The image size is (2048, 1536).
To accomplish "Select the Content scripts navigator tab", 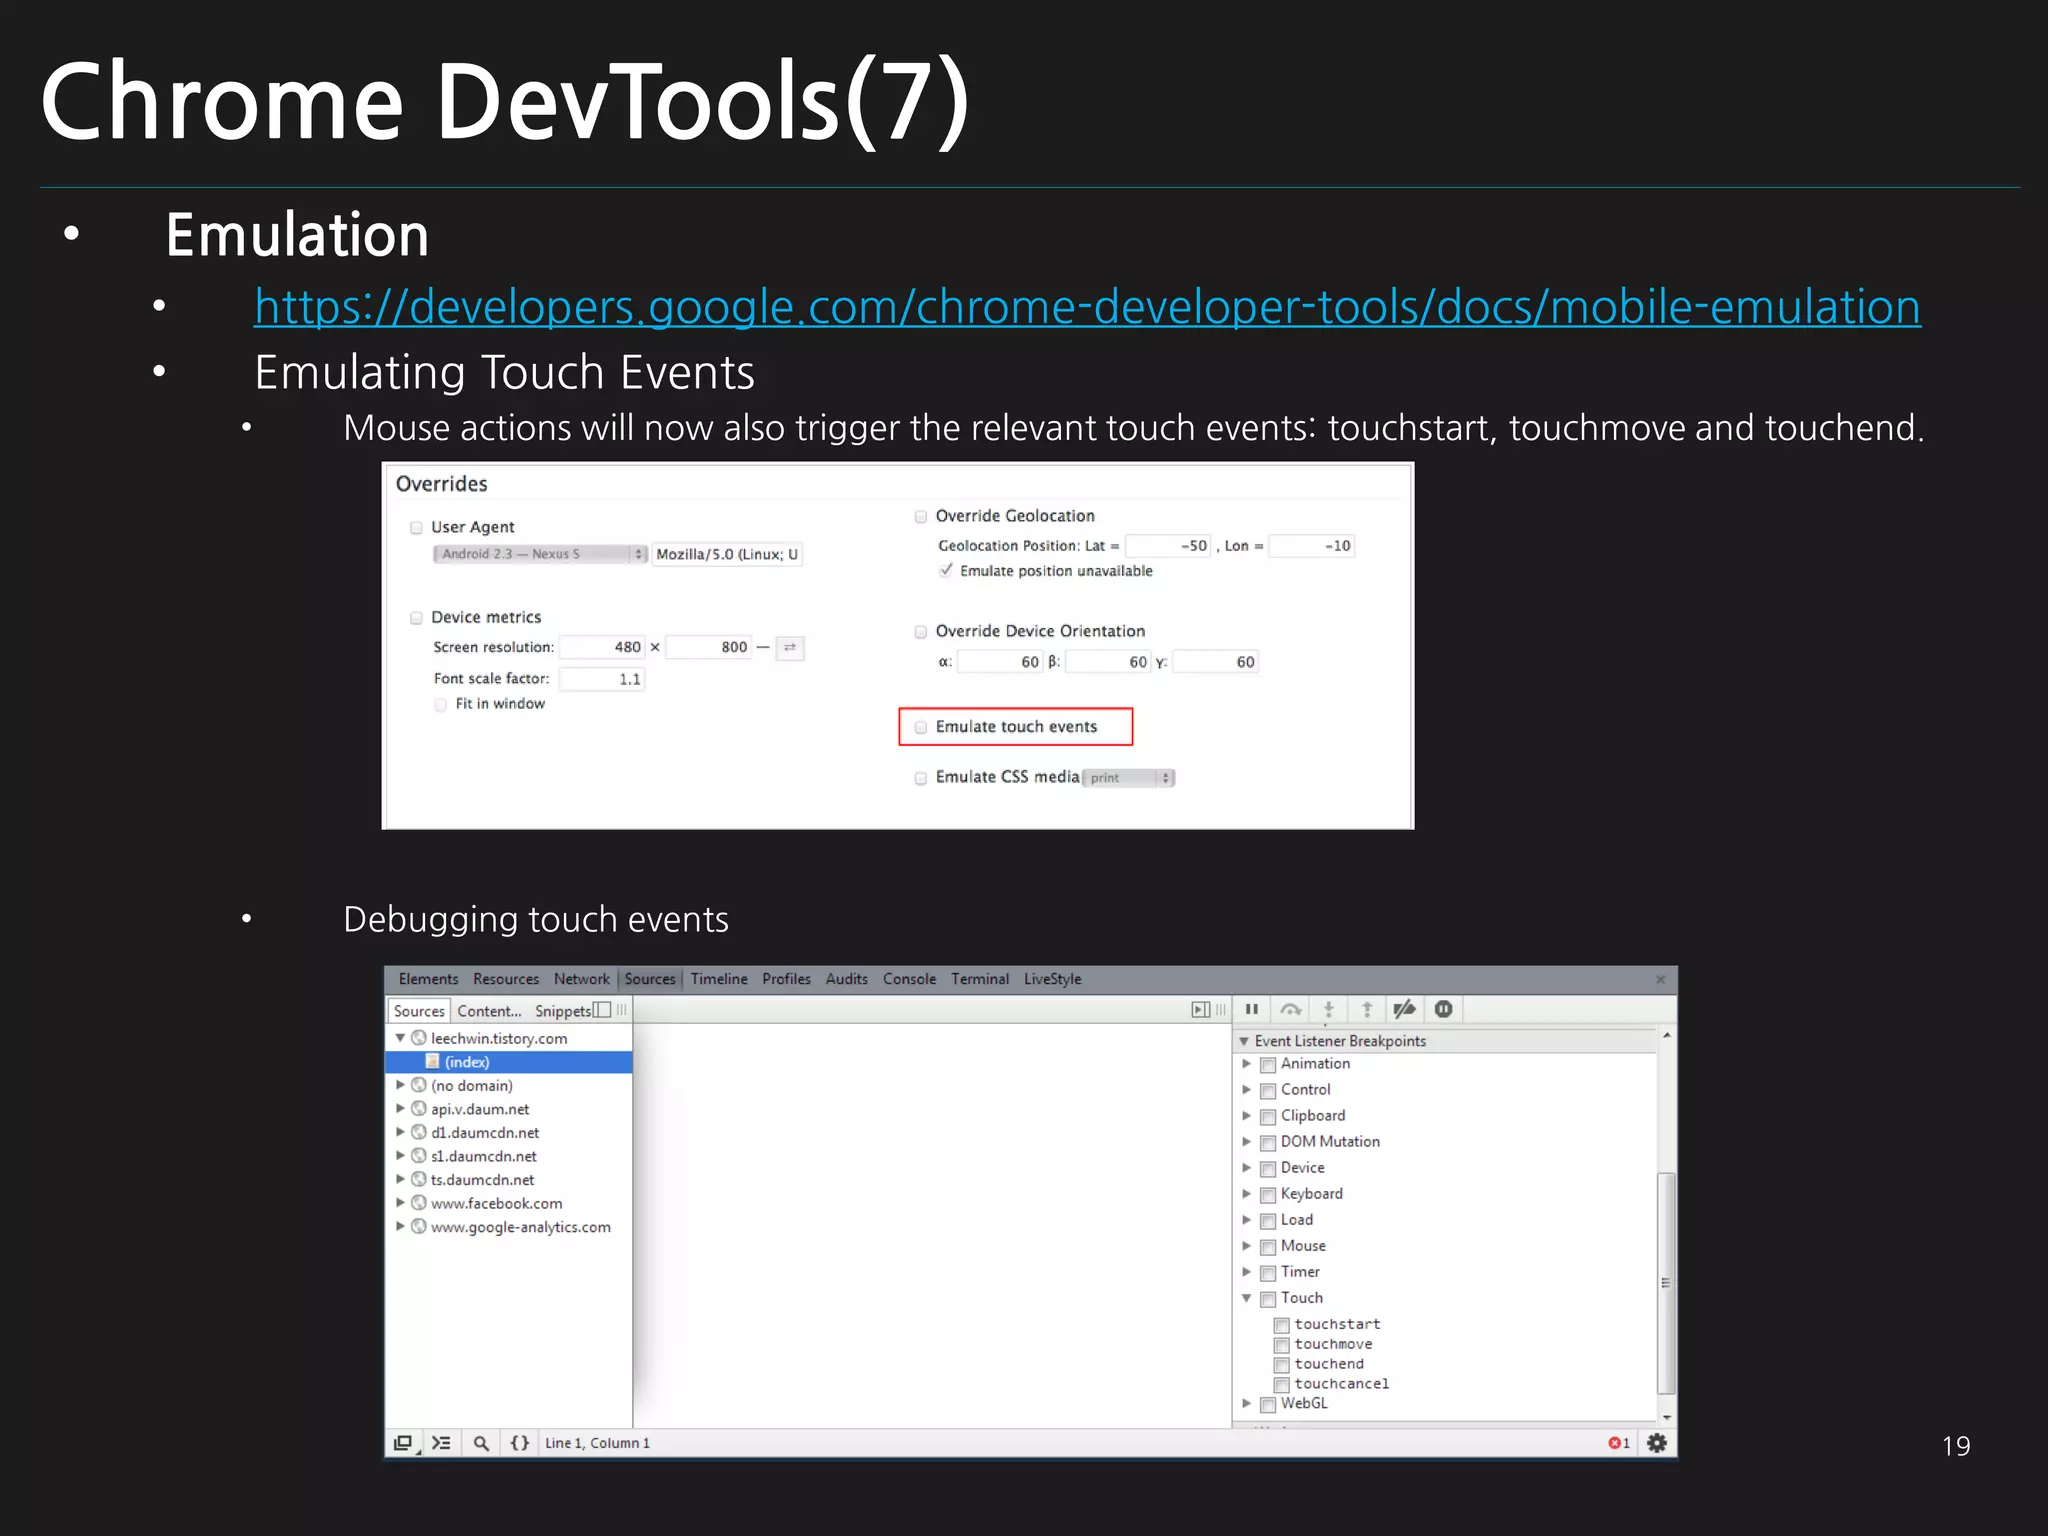I will 489,1011.
